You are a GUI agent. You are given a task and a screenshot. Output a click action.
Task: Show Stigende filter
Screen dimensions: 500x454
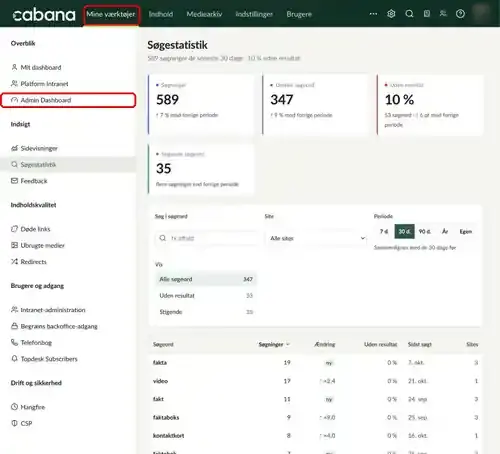[x=206, y=312]
